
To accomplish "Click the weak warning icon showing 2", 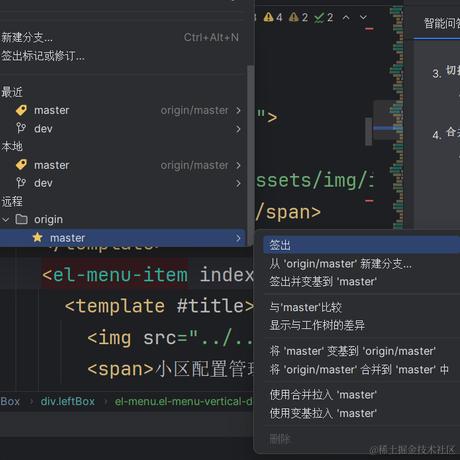I will tap(294, 17).
